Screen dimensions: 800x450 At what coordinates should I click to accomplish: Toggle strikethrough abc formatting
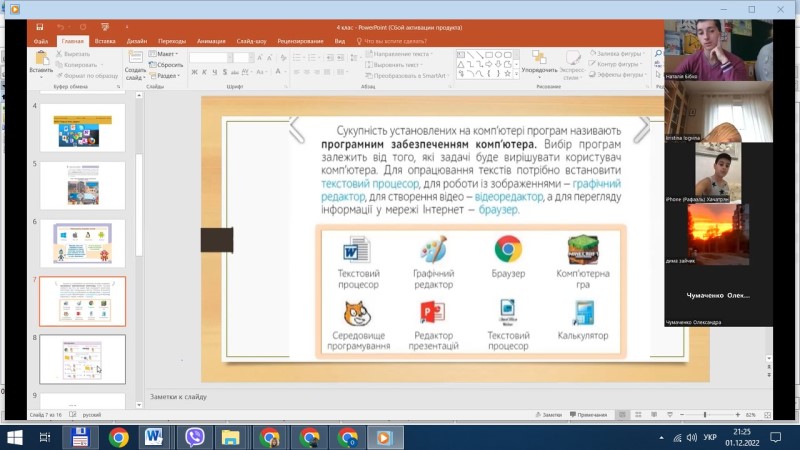pyautogui.click(x=235, y=72)
